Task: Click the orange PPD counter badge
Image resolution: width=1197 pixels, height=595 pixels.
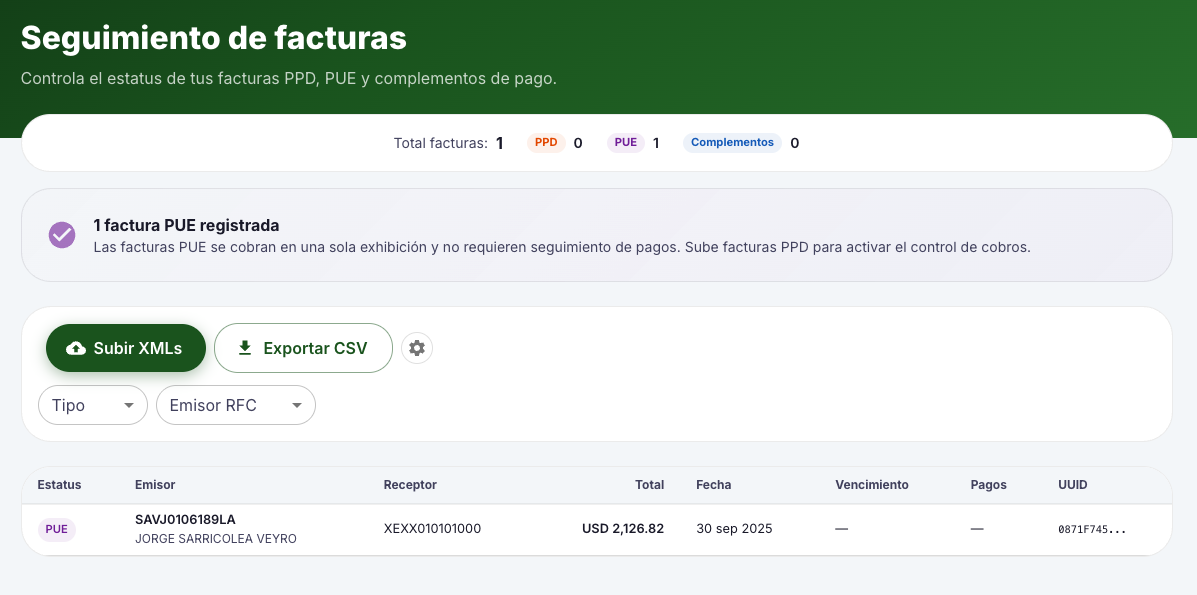Action: 546,142
